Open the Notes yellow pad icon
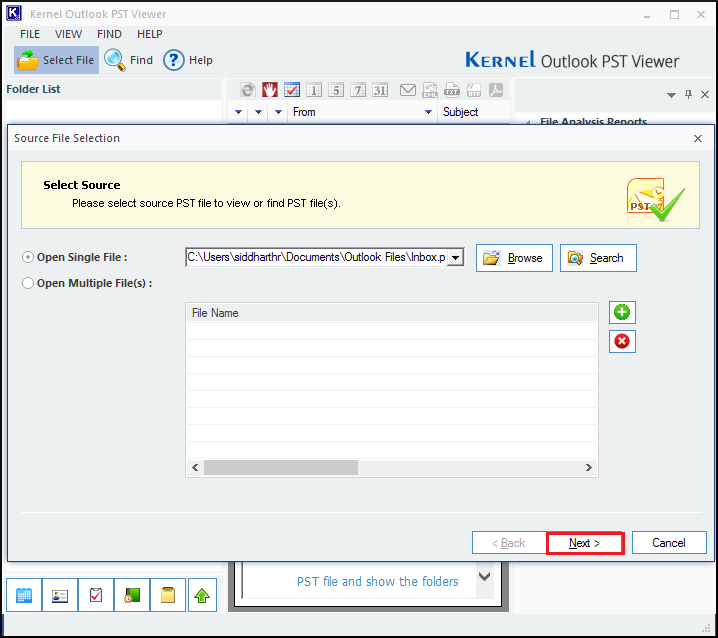This screenshot has width=718, height=638. click(x=168, y=595)
